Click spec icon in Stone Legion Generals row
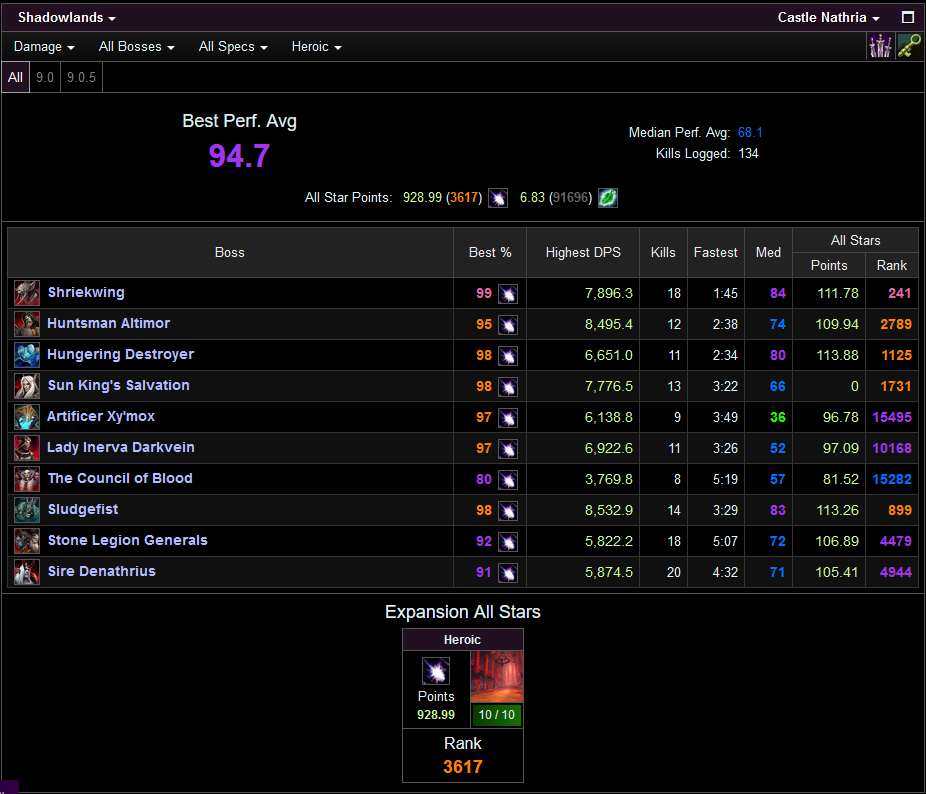926x794 pixels. point(508,542)
